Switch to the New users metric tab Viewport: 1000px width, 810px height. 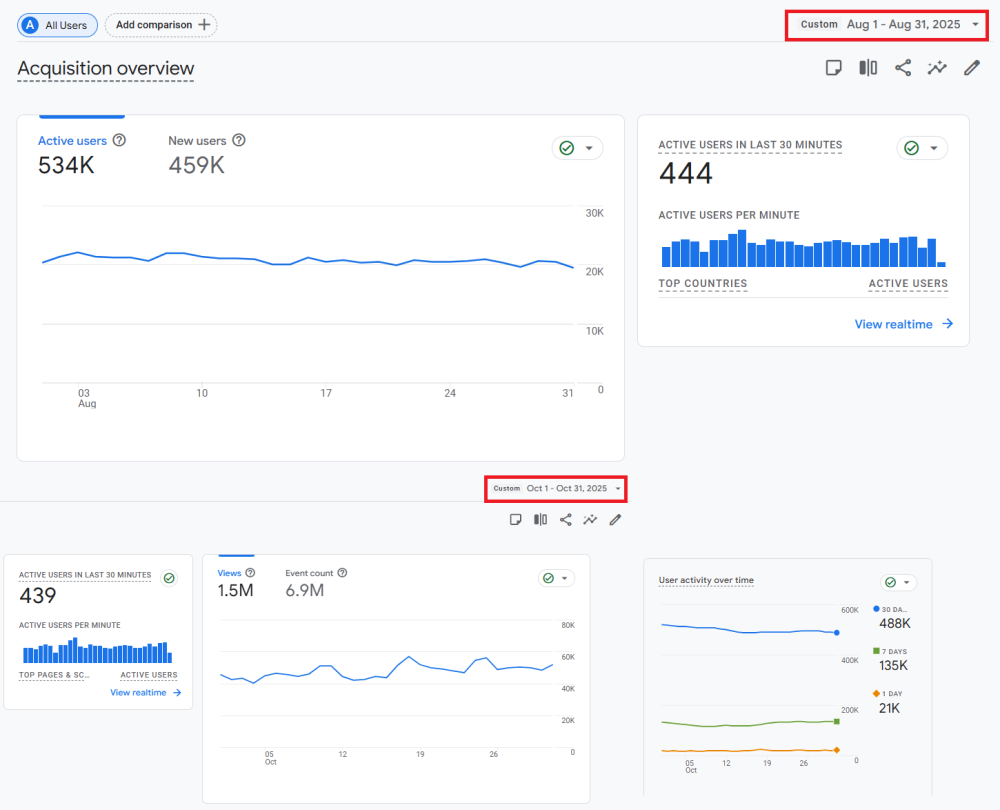click(197, 141)
